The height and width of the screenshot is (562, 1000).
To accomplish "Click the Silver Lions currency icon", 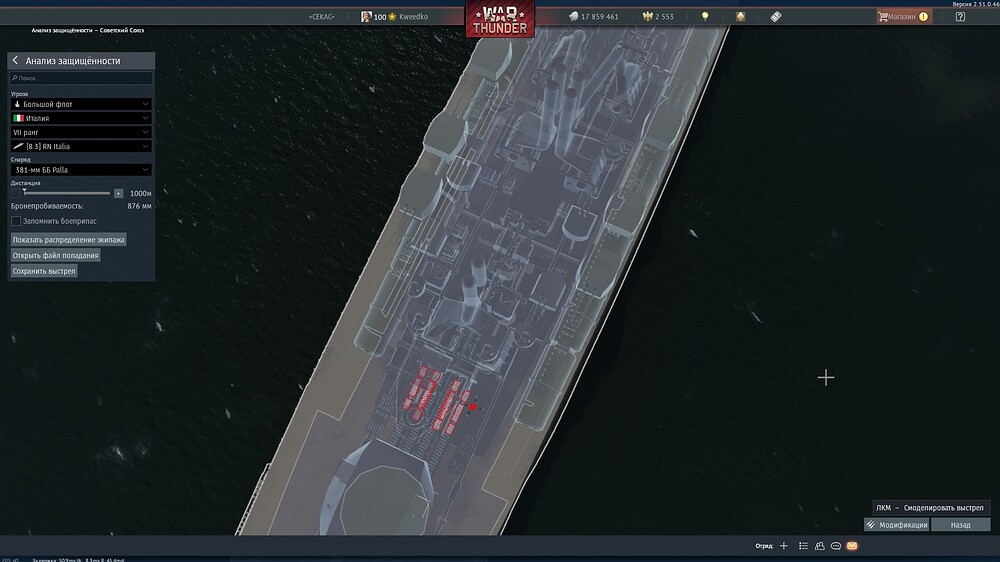I will [x=574, y=17].
